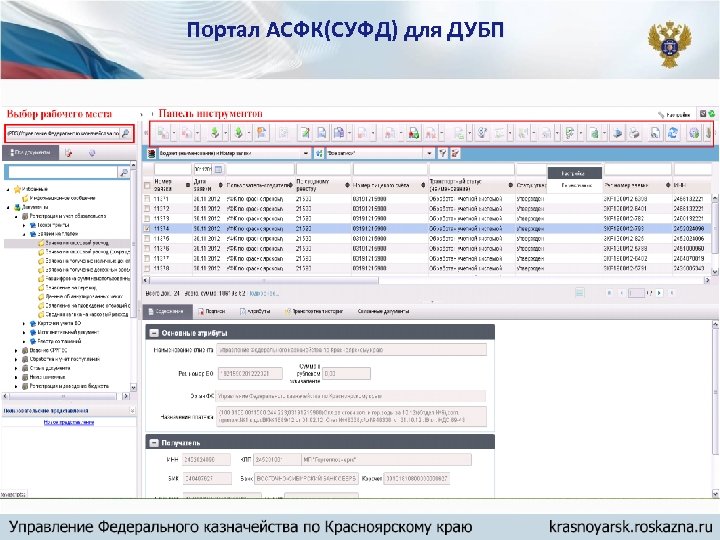Go to last page in table pager
This screenshot has width=720, height=540.
672,292
